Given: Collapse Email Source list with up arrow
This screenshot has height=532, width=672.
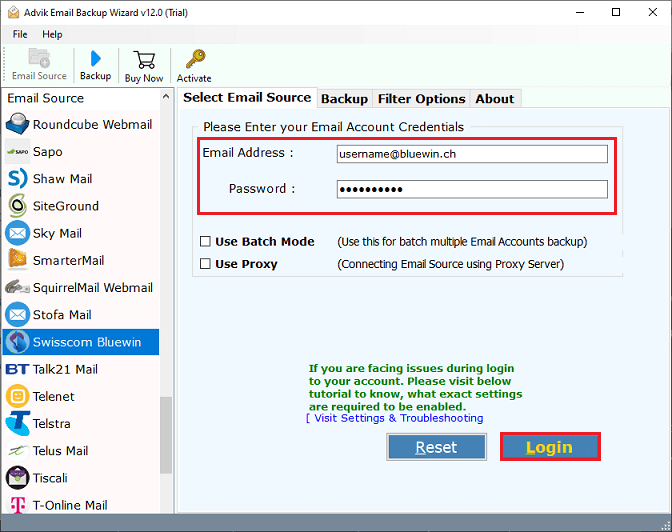Looking at the screenshot, I should click(x=166, y=97).
